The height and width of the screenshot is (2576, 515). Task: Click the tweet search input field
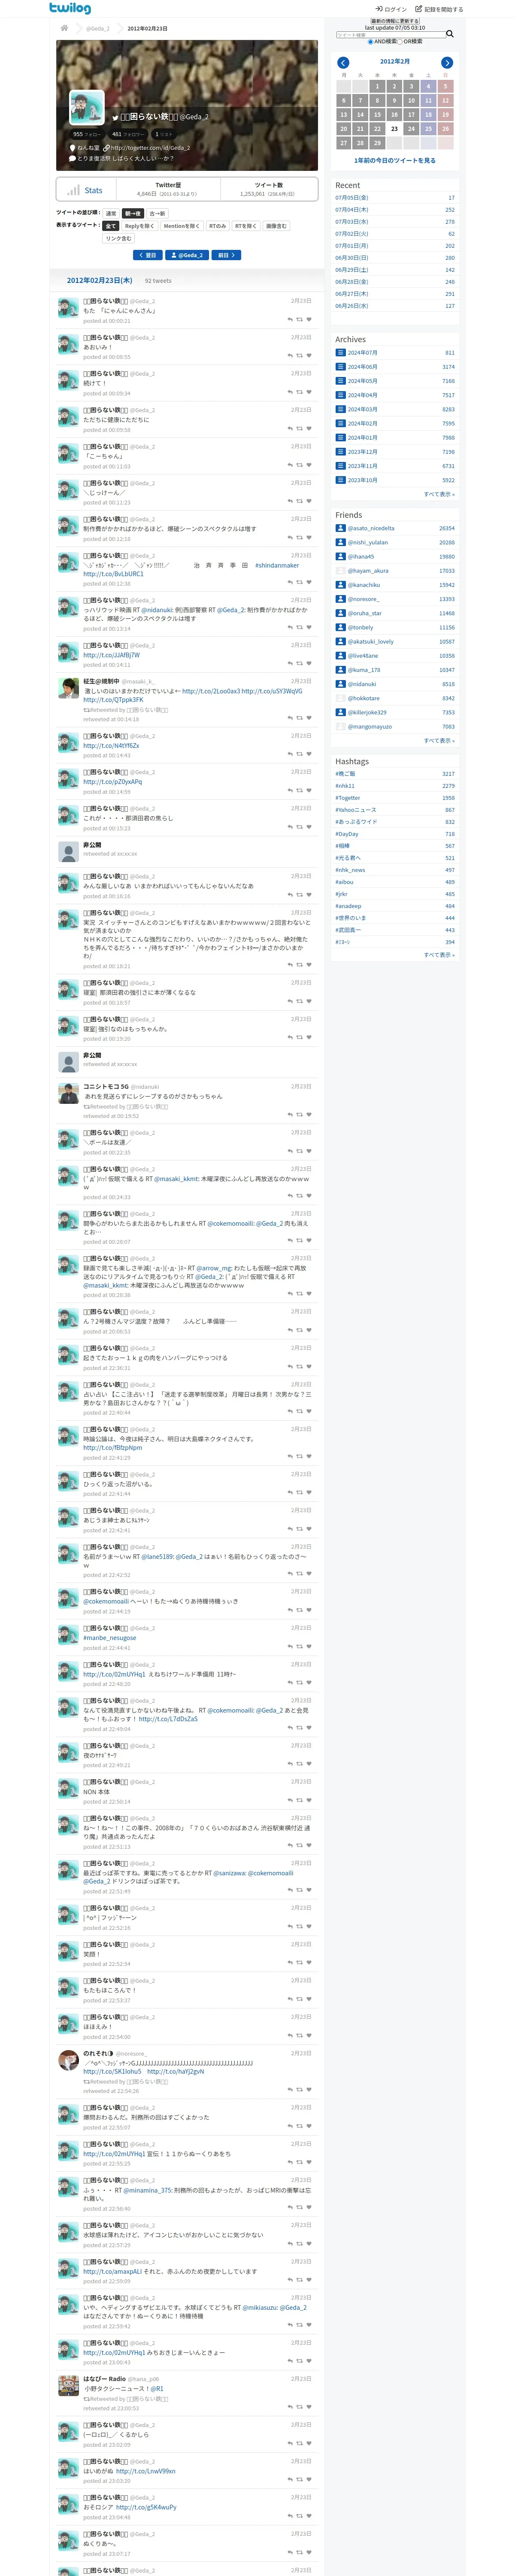tap(390, 35)
